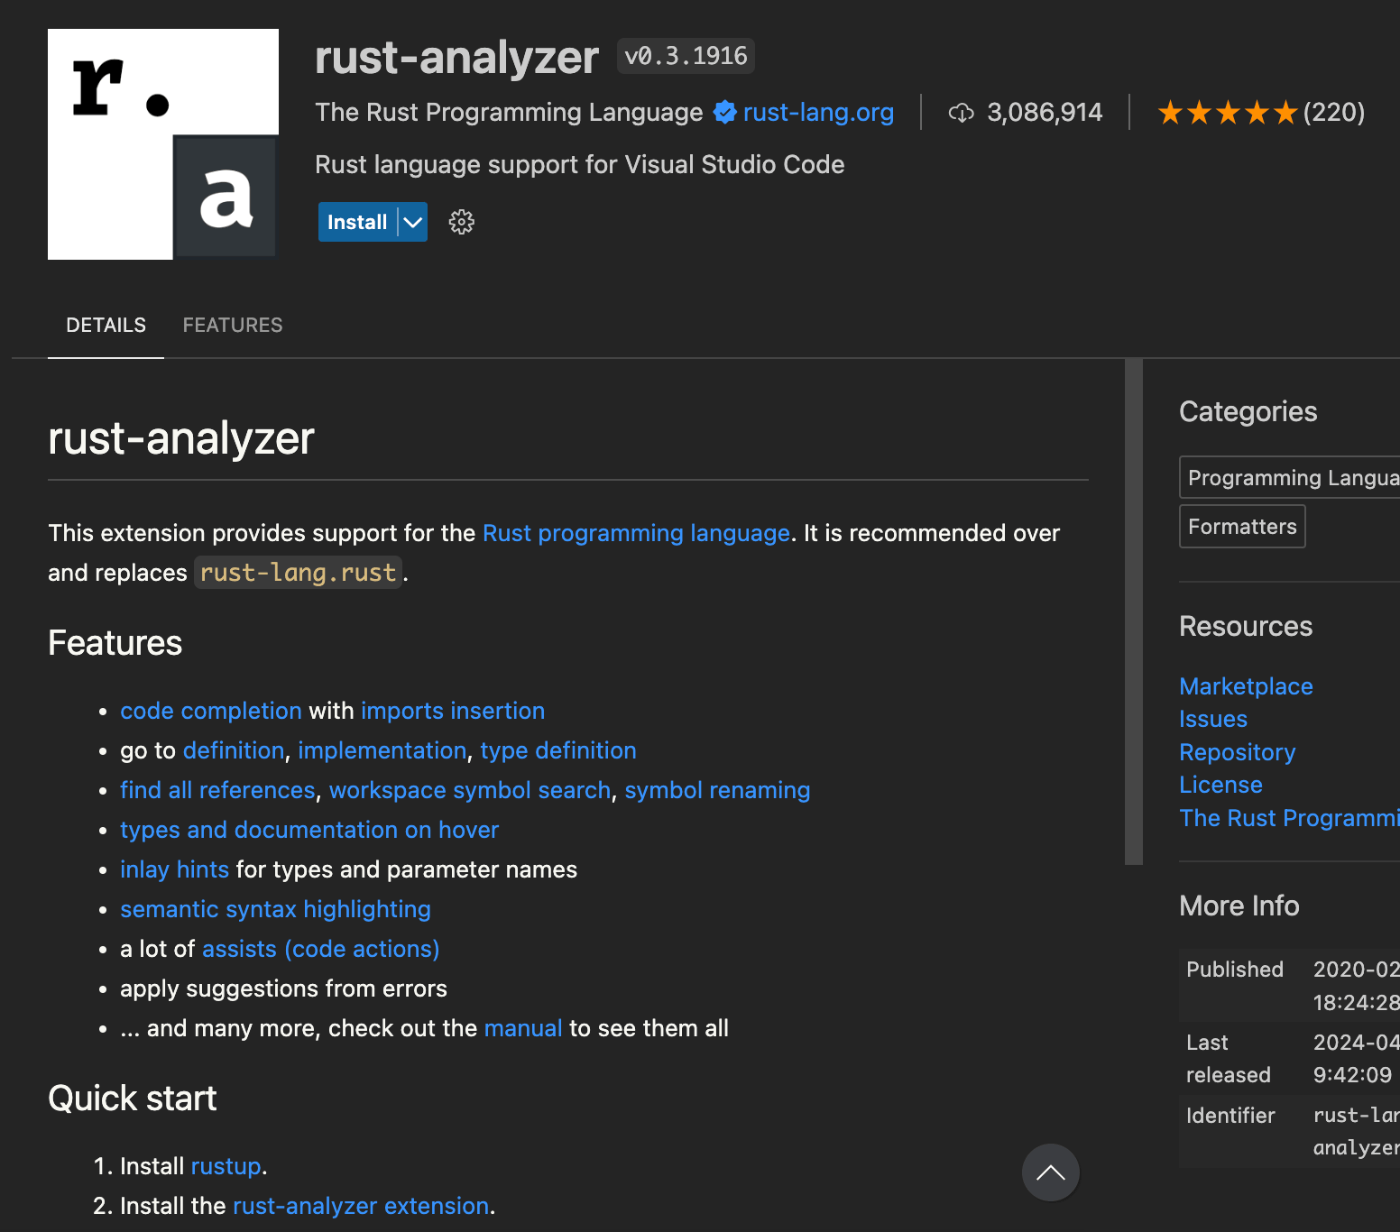Open the code completion link

(x=211, y=711)
